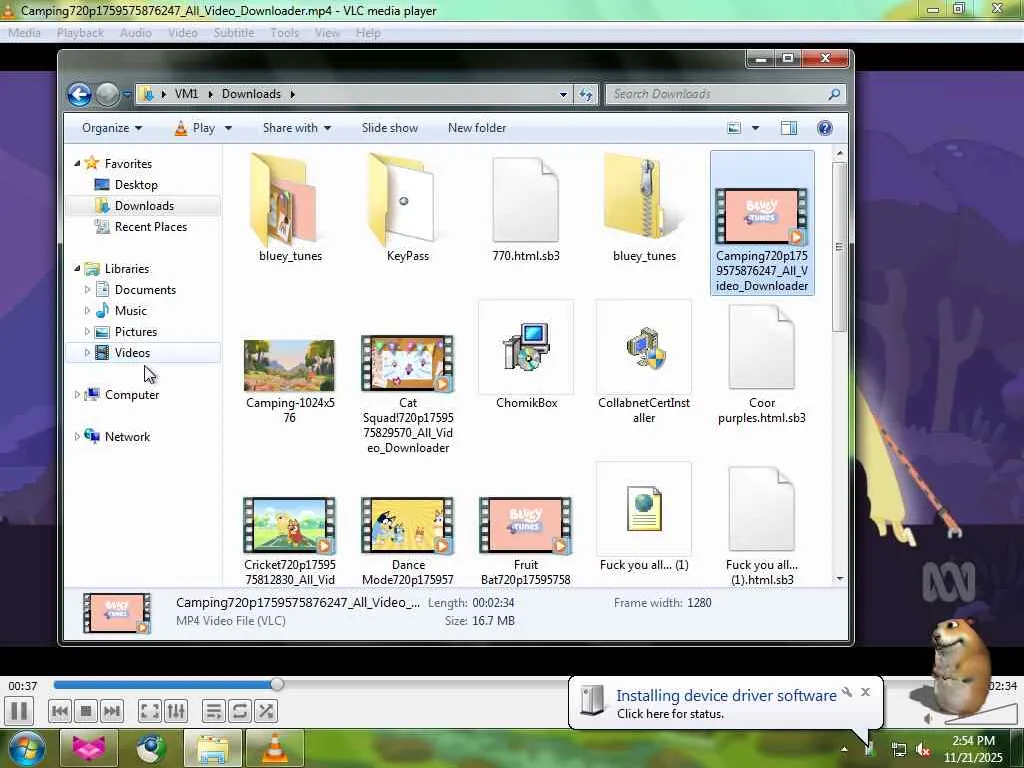Select the Dance Mode video thumbnail
This screenshot has height=768, width=1024.
408,526
